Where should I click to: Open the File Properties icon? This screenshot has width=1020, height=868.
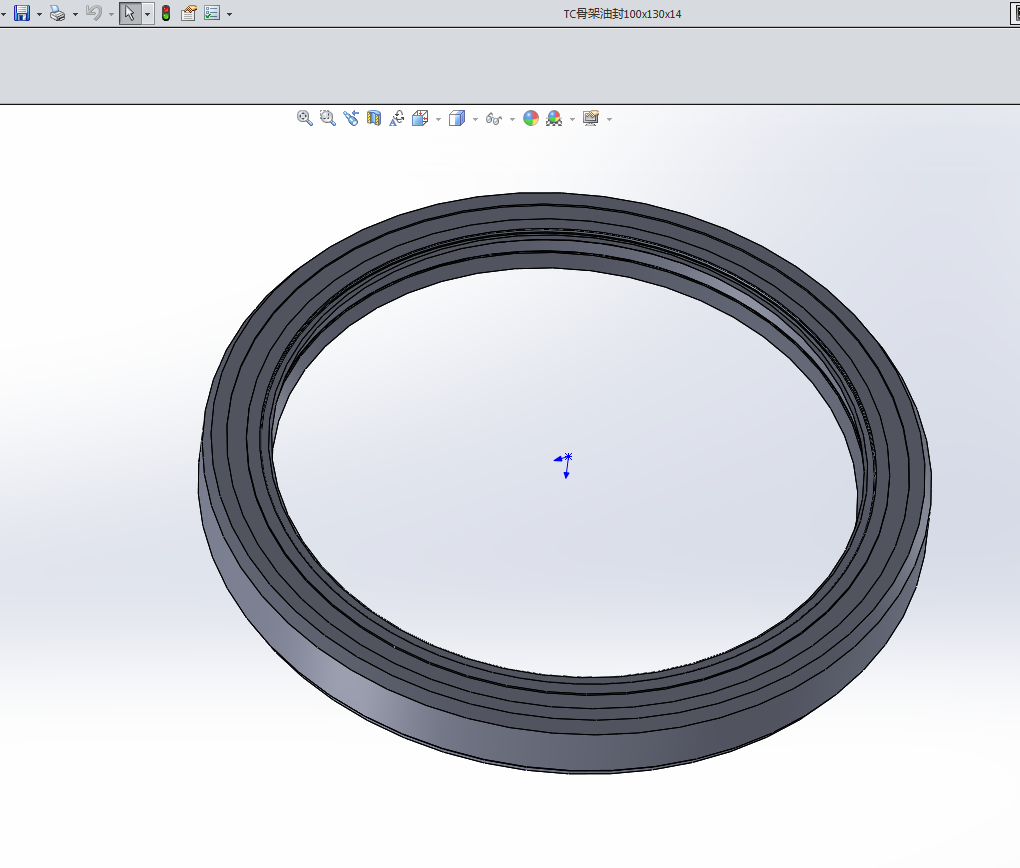(x=189, y=13)
